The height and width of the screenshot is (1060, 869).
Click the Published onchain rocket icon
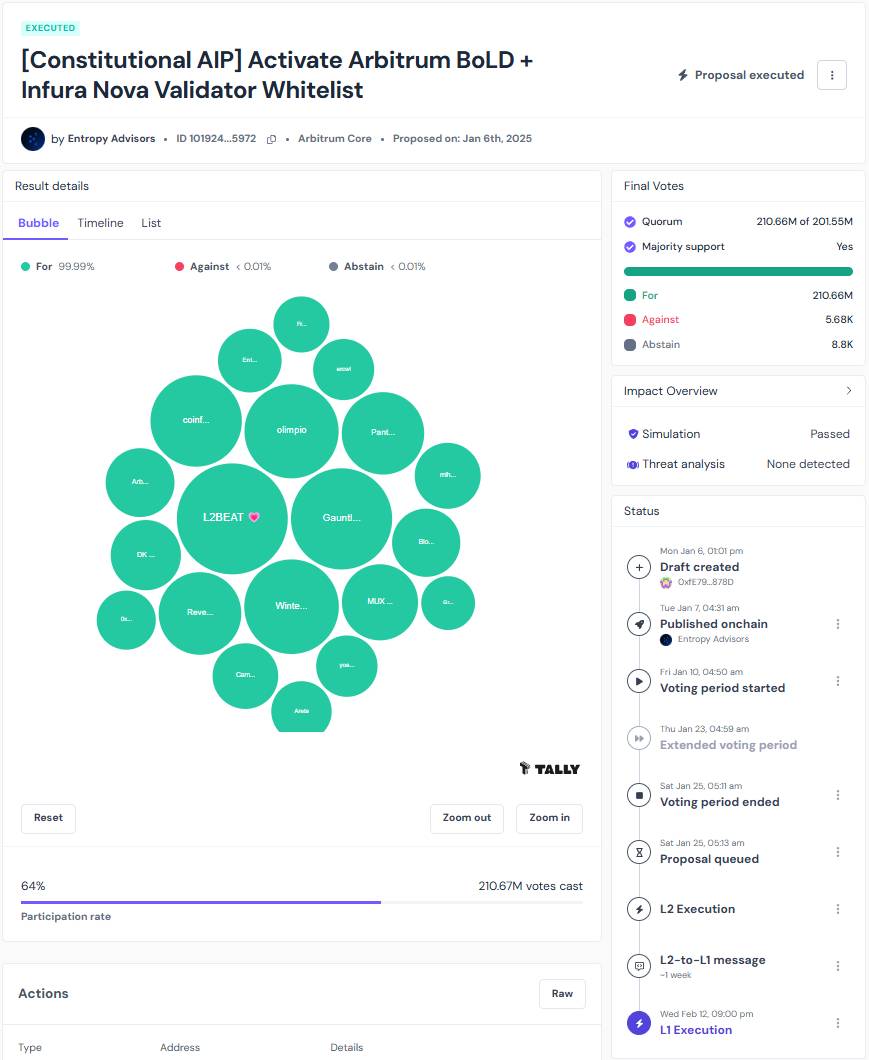(x=639, y=624)
